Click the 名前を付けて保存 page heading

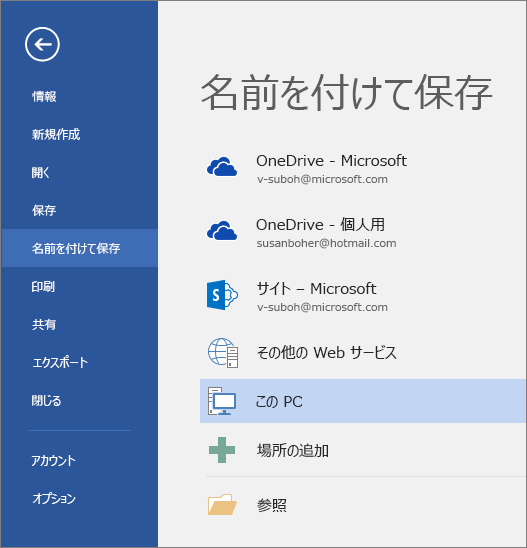click(346, 93)
